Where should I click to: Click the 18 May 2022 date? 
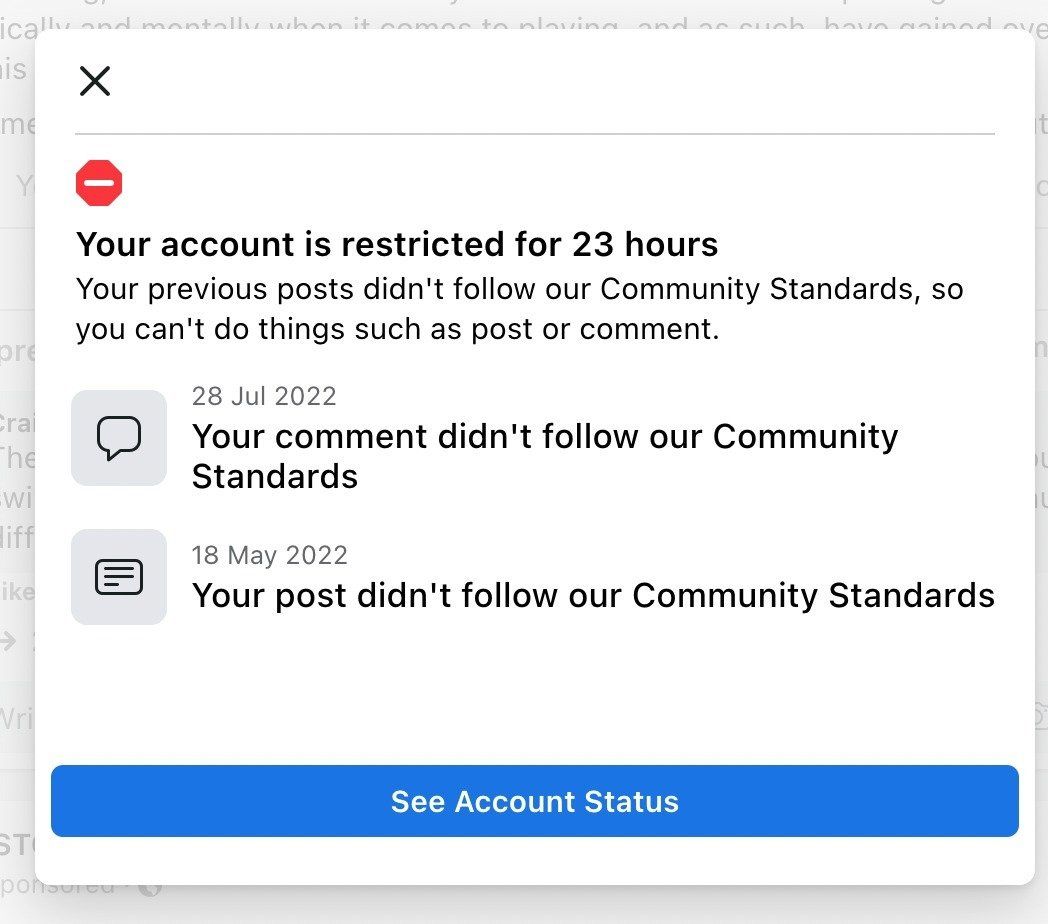(270, 555)
